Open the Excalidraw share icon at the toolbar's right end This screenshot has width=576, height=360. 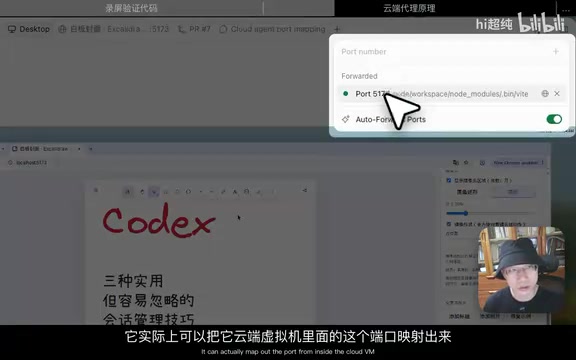pyautogui.click(x=305, y=190)
